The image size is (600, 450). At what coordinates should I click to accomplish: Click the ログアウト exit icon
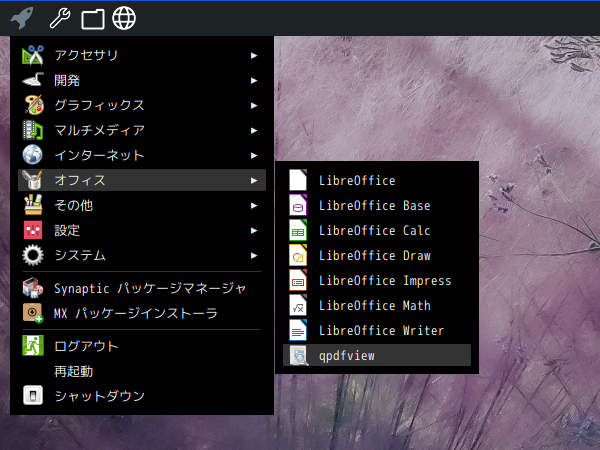tap(33, 346)
